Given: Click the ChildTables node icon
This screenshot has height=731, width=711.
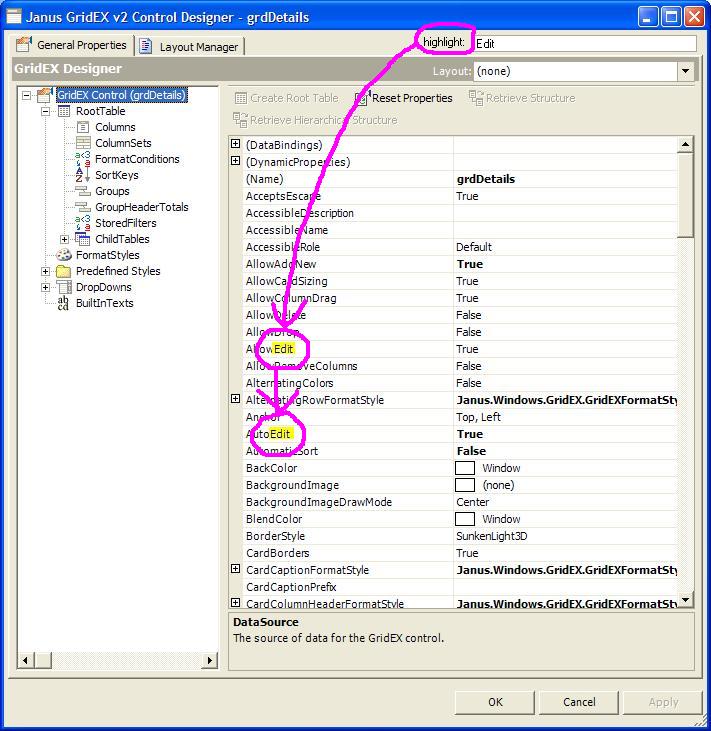Looking at the screenshot, I should pyautogui.click(x=83, y=239).
